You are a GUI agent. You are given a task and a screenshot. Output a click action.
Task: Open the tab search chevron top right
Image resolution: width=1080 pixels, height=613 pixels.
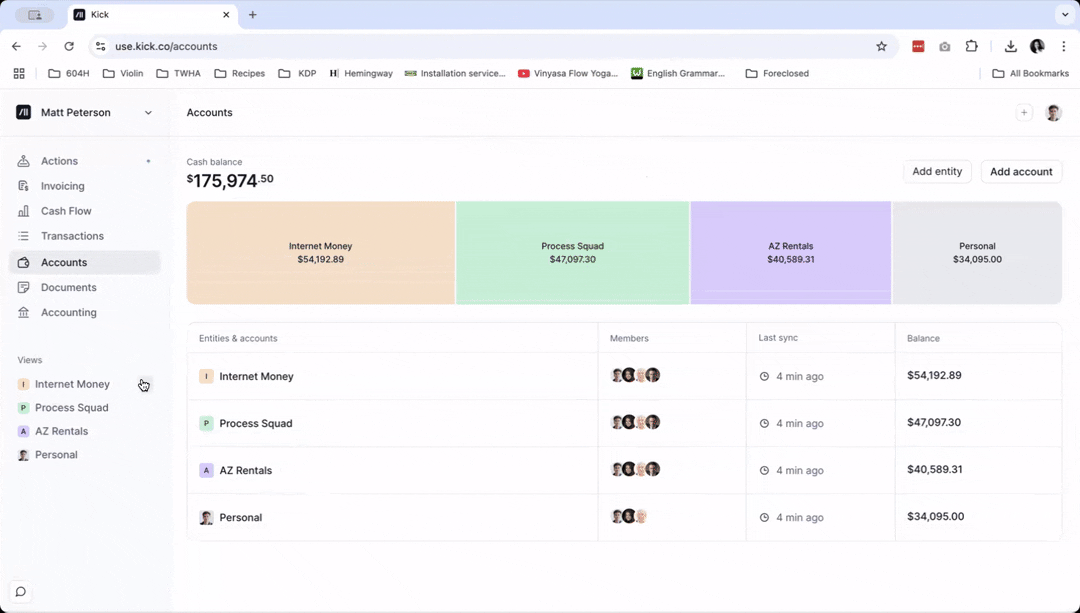point(1063,14)
